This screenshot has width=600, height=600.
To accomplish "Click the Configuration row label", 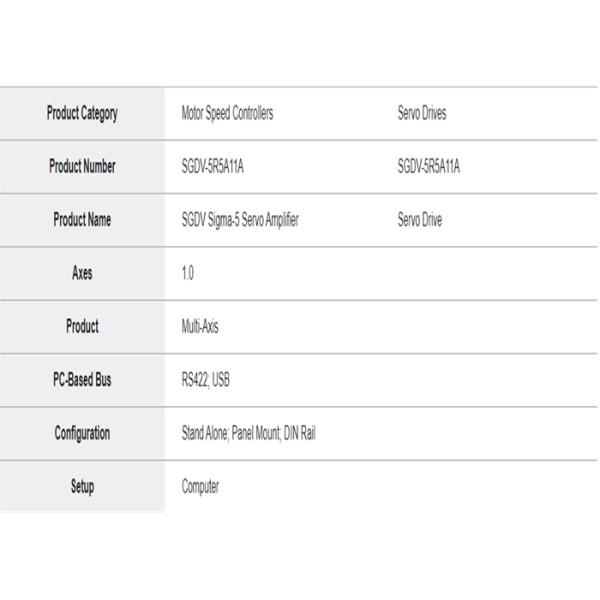I will point(82,433).
